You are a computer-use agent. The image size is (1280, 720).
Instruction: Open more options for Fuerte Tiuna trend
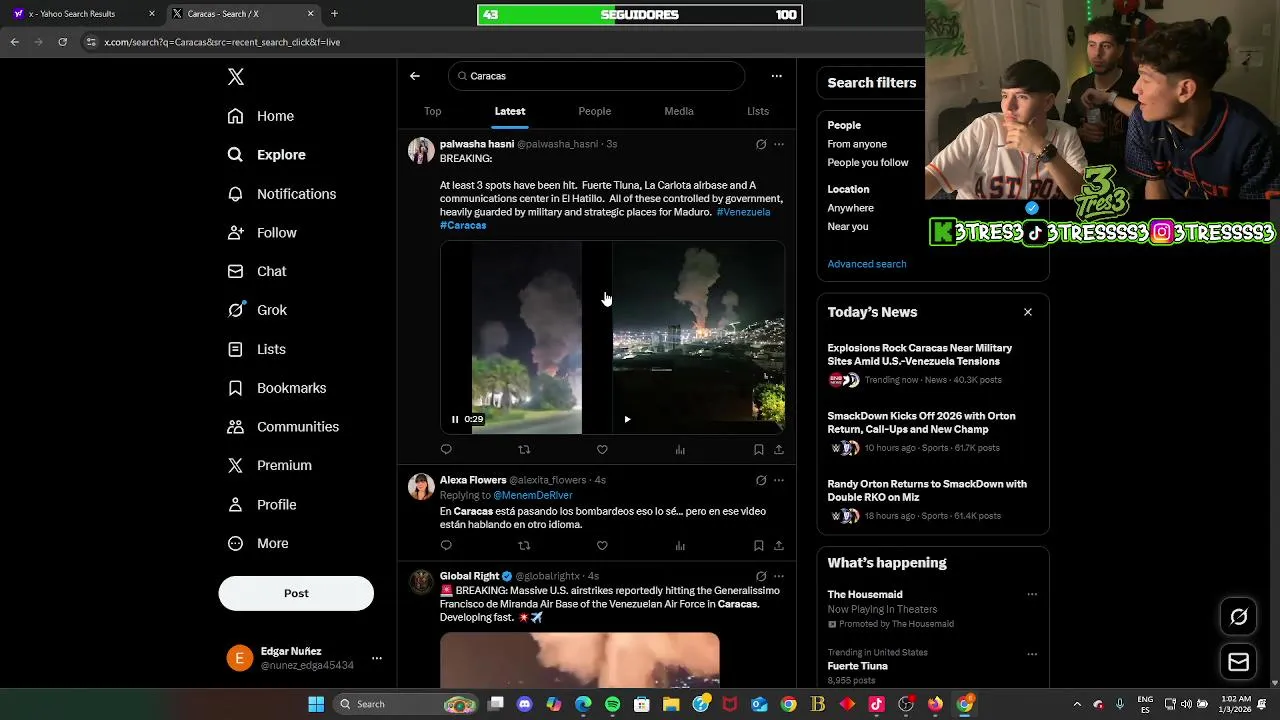pos(1032,654)
